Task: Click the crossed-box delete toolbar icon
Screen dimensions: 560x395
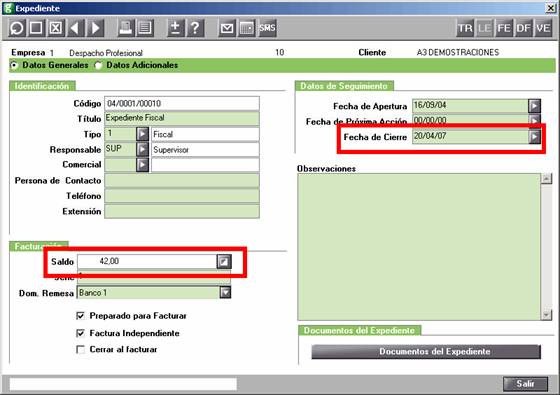Action: coord(55,28)
